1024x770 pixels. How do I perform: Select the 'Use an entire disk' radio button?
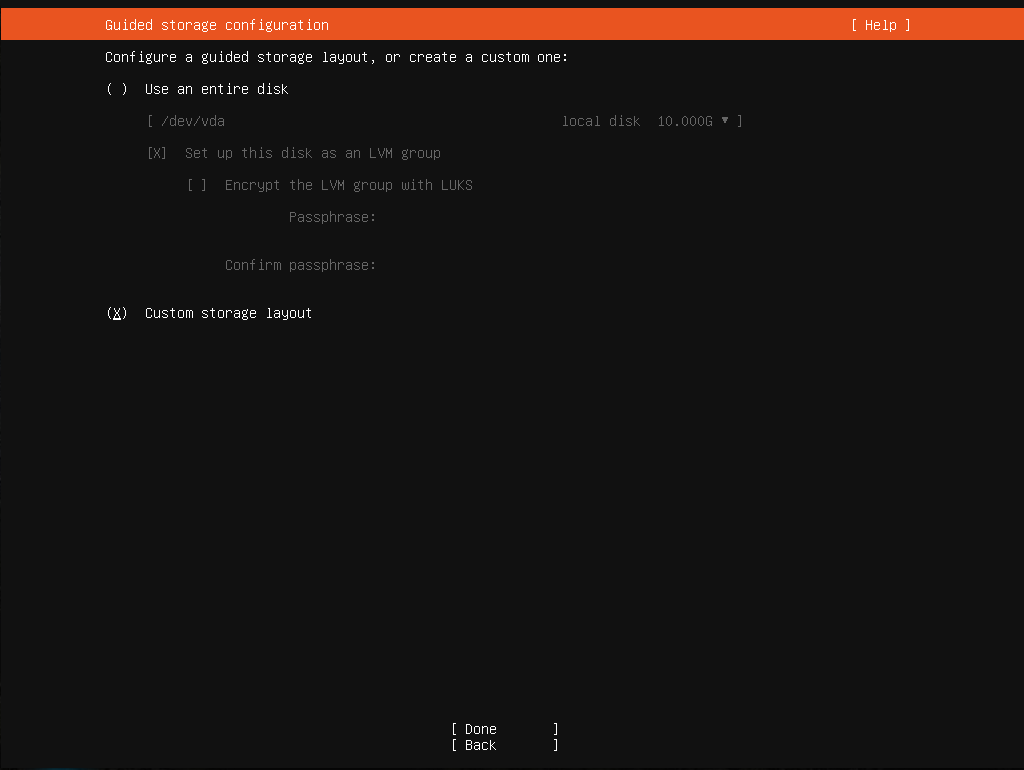pos(117,89)
